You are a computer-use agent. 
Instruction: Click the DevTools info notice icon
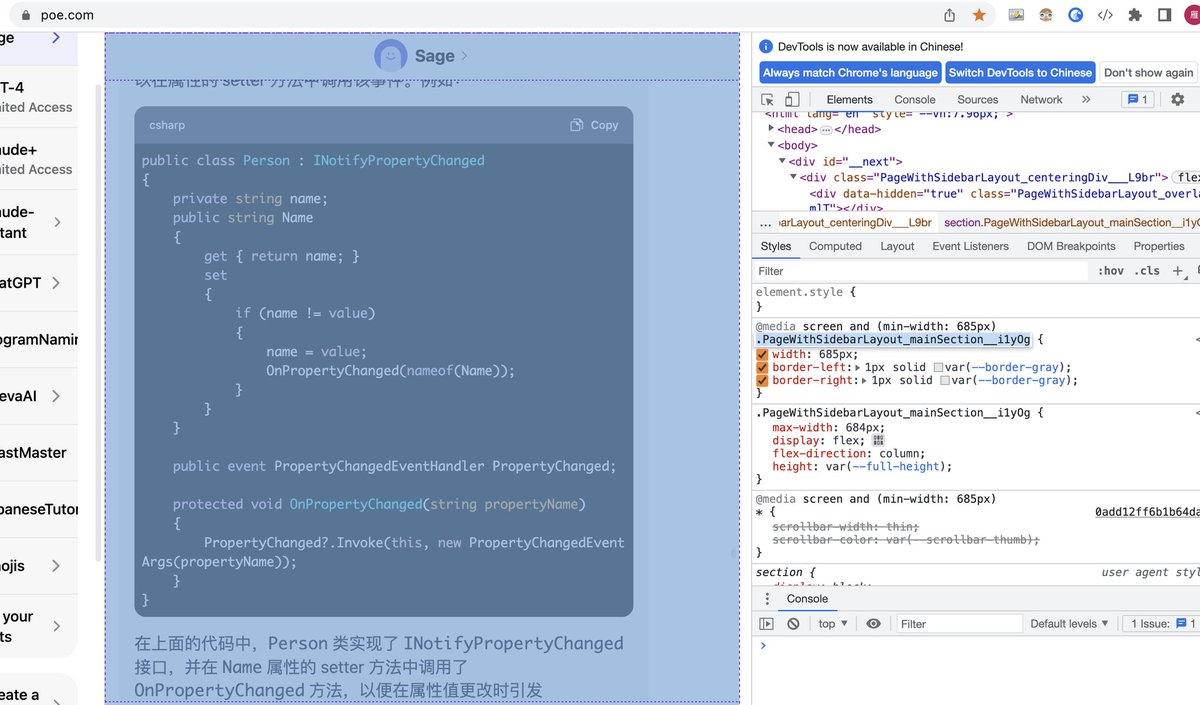[766, 46]
